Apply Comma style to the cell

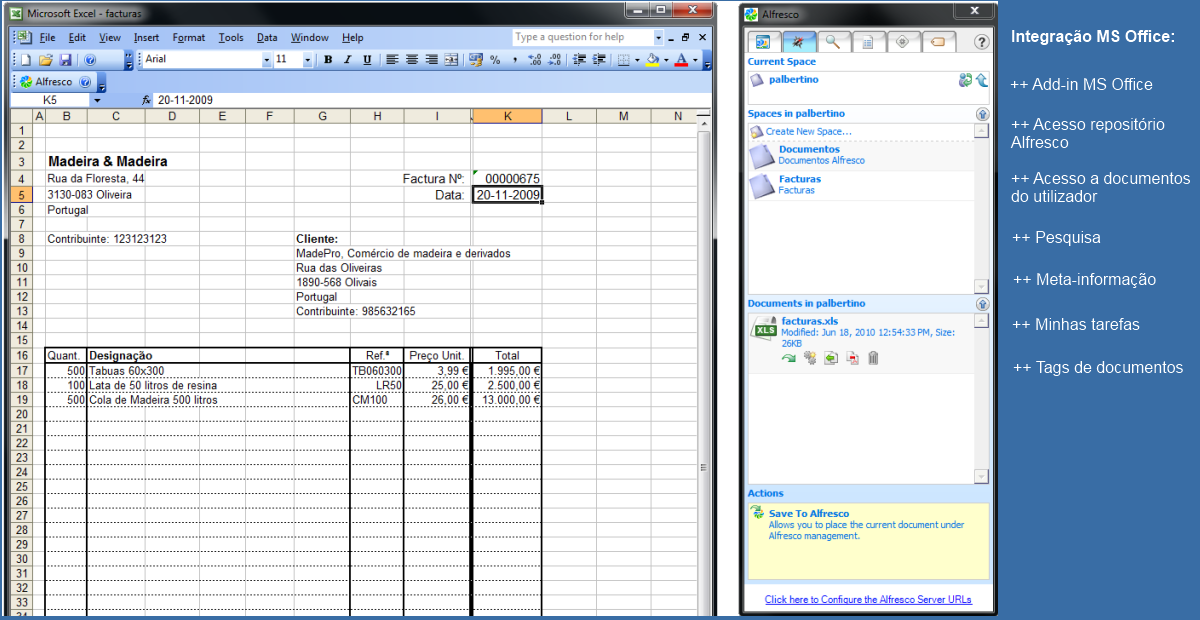(514, 60)
